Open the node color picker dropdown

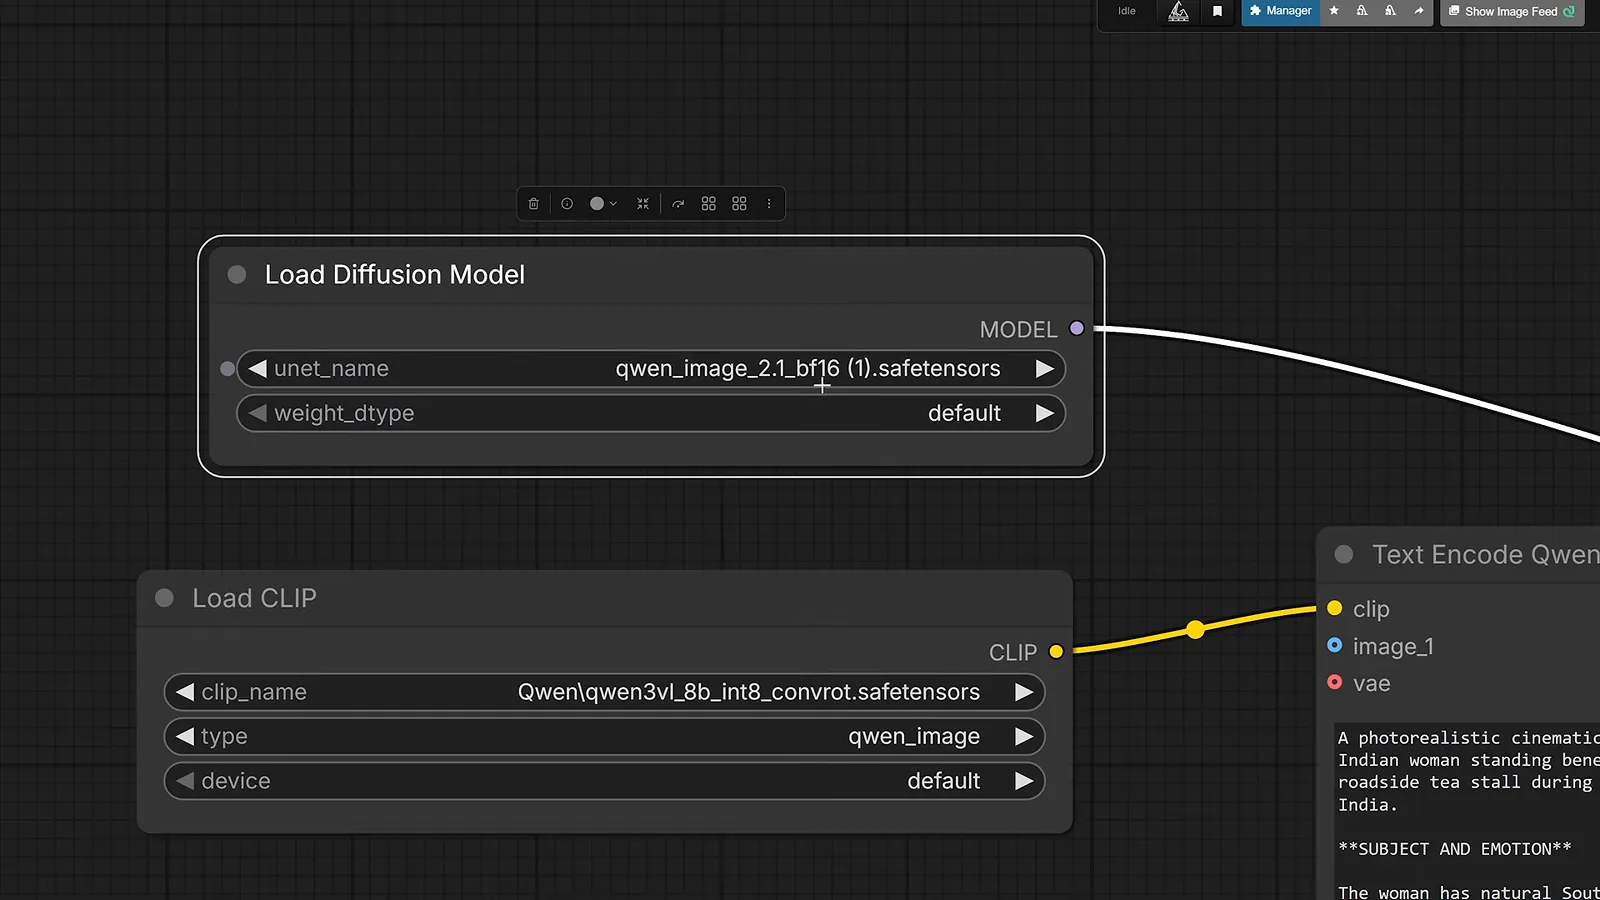coord(603,204)
